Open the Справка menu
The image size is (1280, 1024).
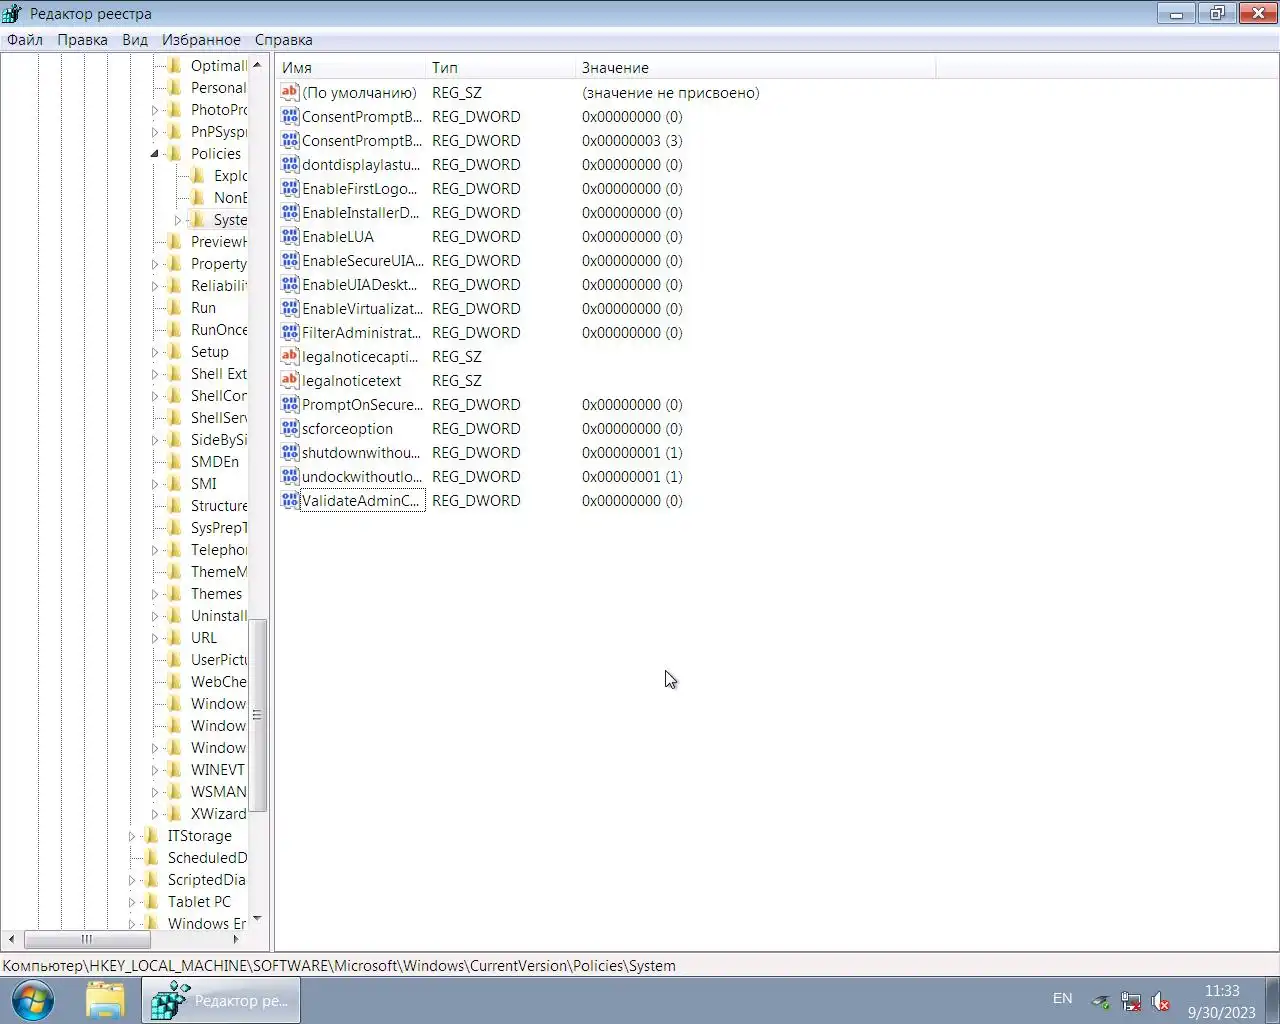click(283, 40)
